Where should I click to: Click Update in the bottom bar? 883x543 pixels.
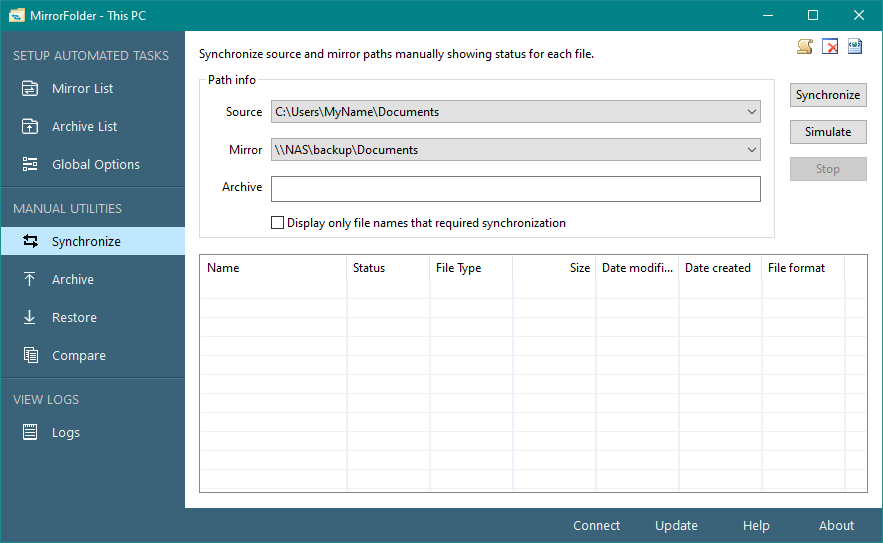coord(676,526)
